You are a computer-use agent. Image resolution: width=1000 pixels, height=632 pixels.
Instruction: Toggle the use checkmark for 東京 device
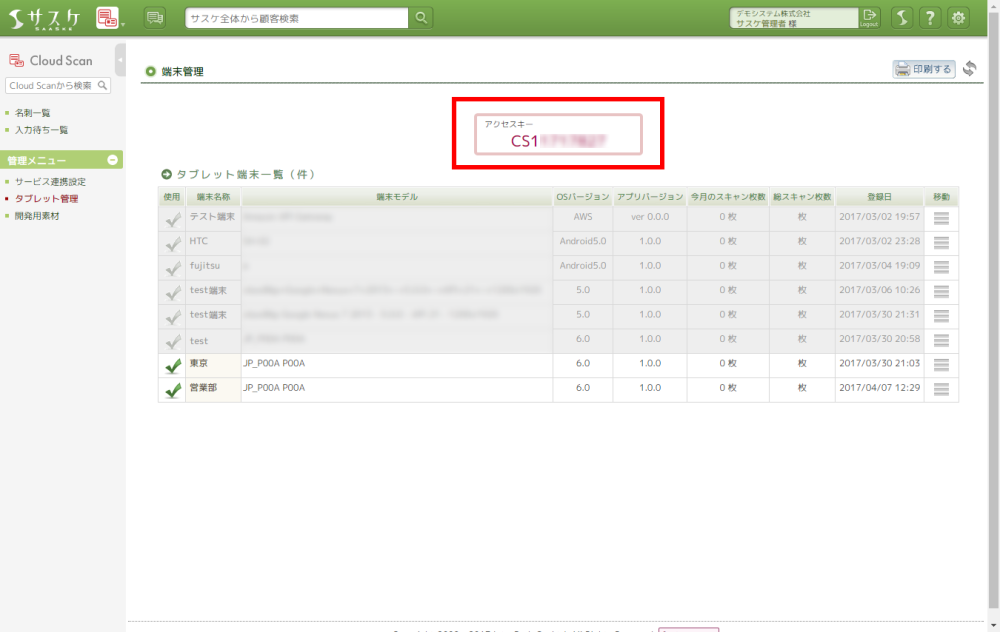tap(172, 366)
